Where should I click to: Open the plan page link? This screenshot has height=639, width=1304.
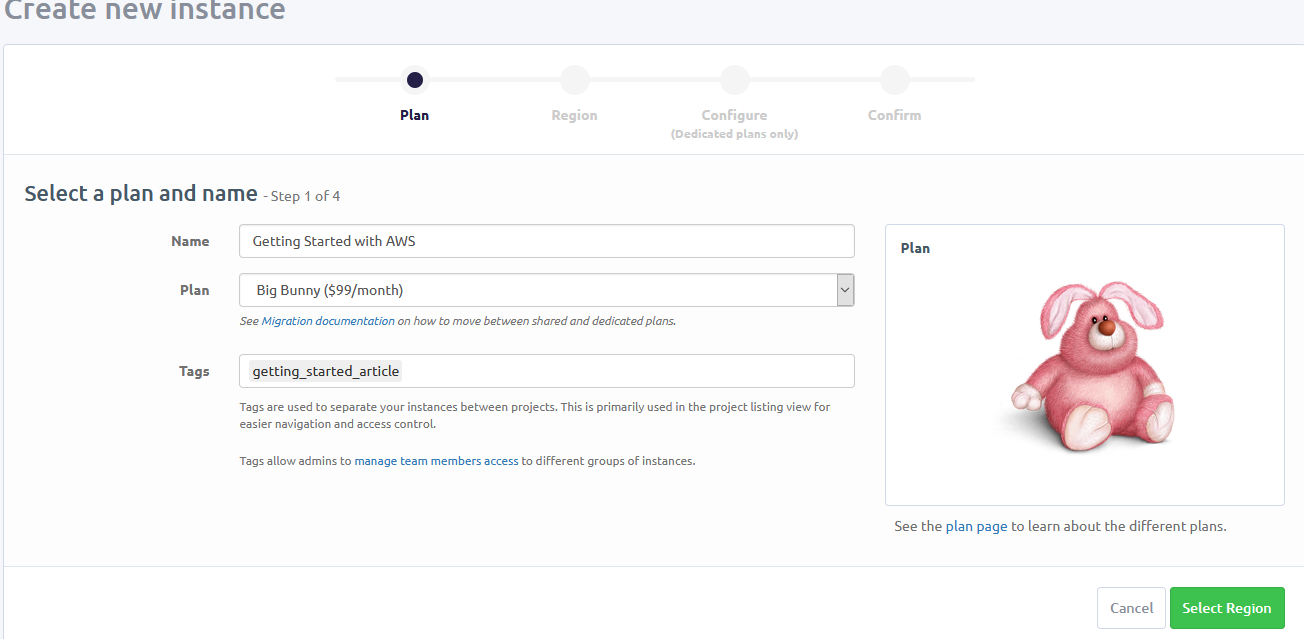pyautogui.click(x=976, y=526)
